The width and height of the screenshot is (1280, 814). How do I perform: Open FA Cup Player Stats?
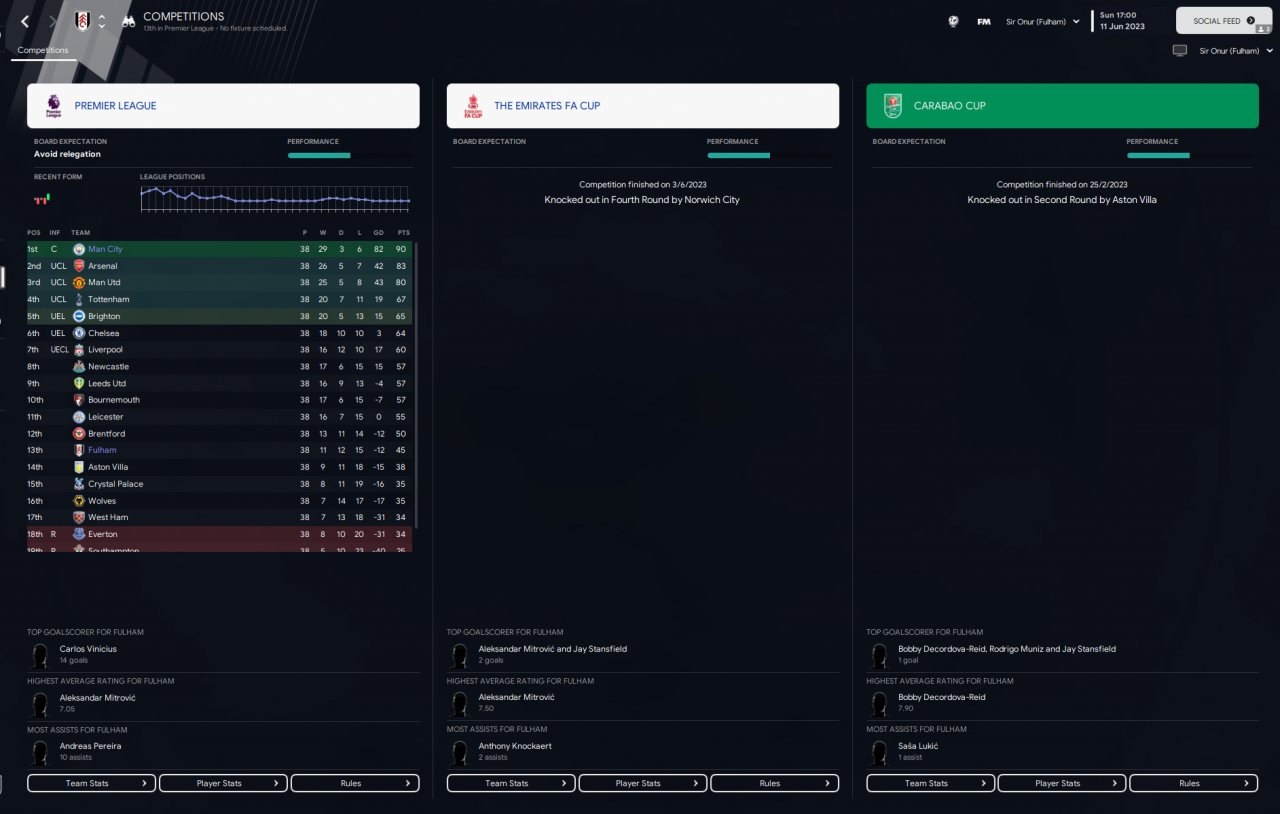(643, 783)
